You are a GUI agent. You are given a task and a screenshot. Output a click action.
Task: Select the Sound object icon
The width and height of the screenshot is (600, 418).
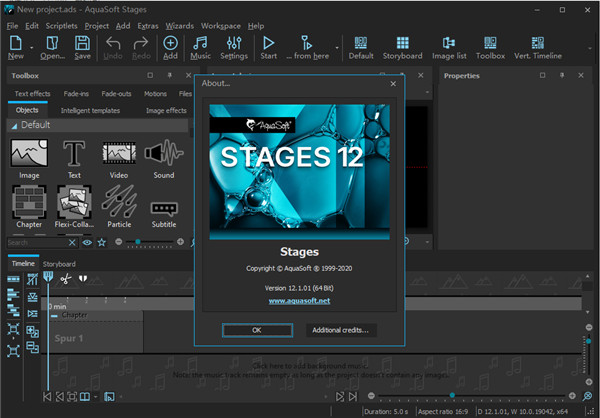[x=163, y=155]
